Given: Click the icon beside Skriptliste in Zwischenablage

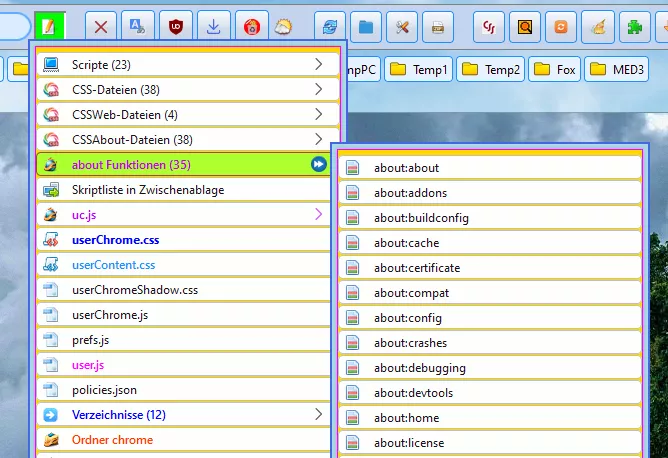Looking at the screenshot, I should point(51,190).
